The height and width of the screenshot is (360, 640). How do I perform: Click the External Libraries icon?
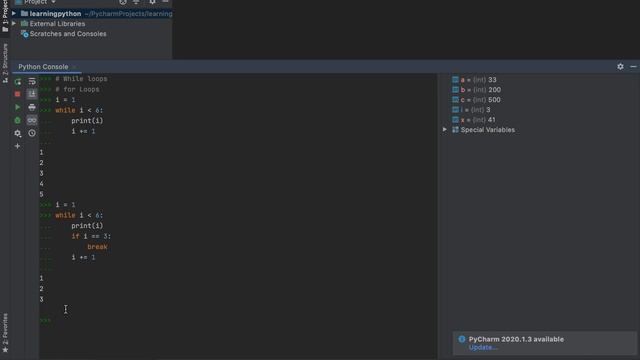point(24,24)
